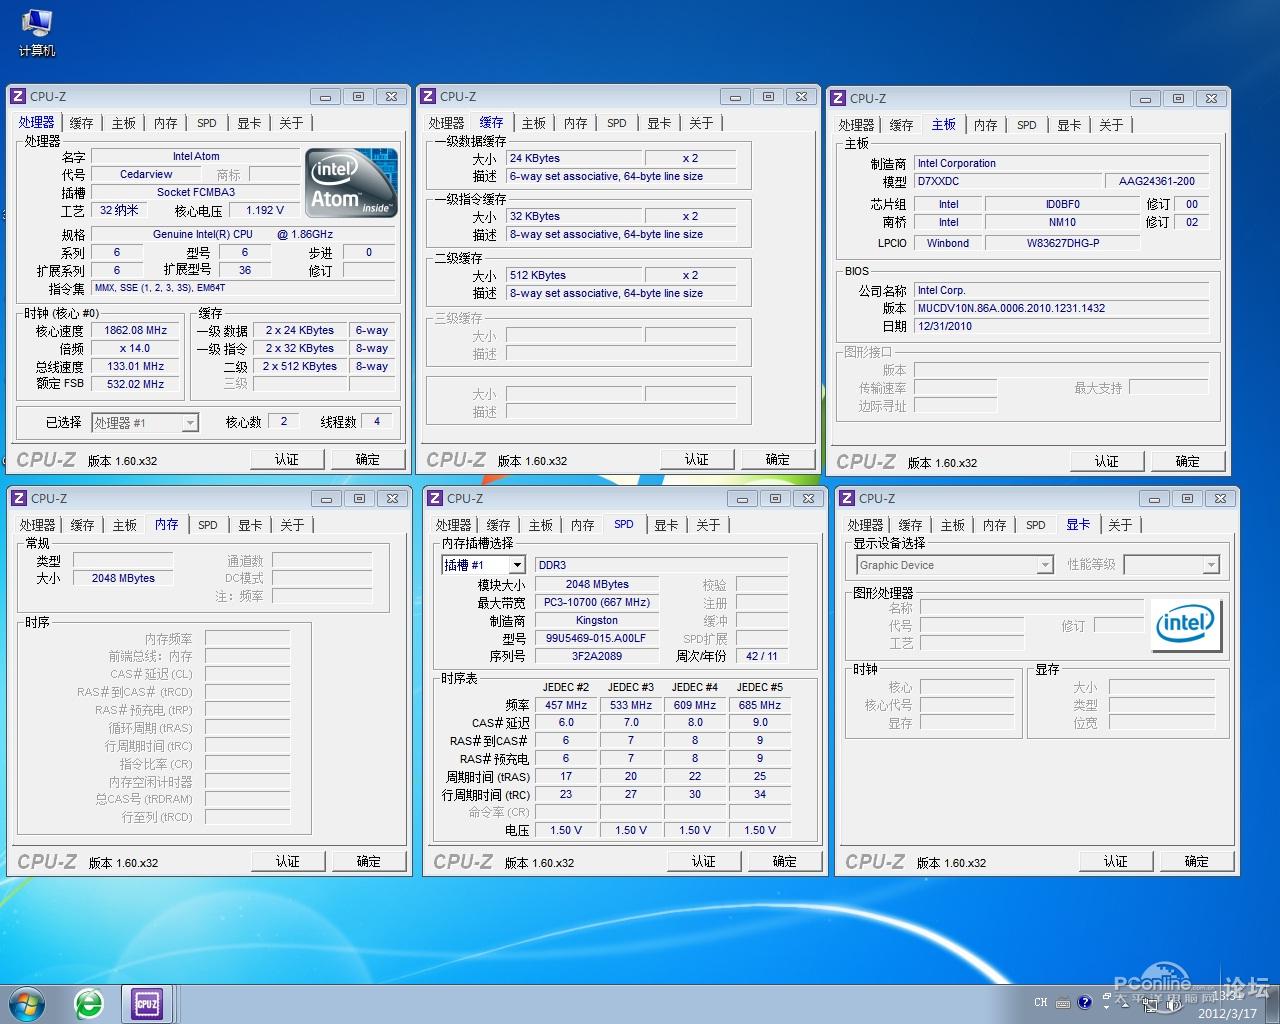Click the 512 KBytes level 2 cache size
Image resolution: width=1280 pixels, height=1024 pixels.
coord(574,275)
